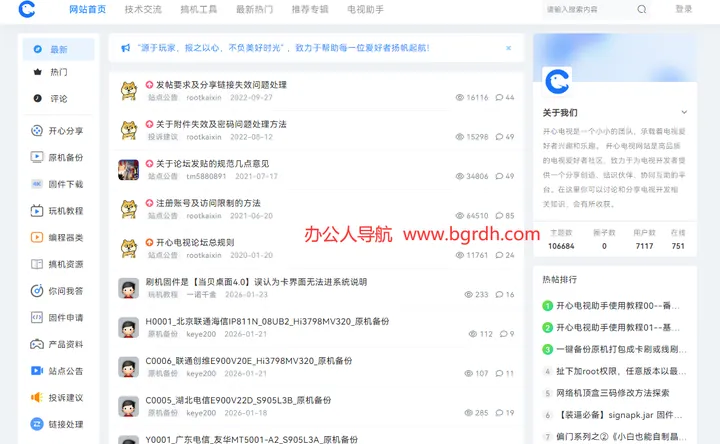Open post 关于论坛发贴的规范几点意见
The height and width of the screenshot is (444, 720).
point(213,164)
